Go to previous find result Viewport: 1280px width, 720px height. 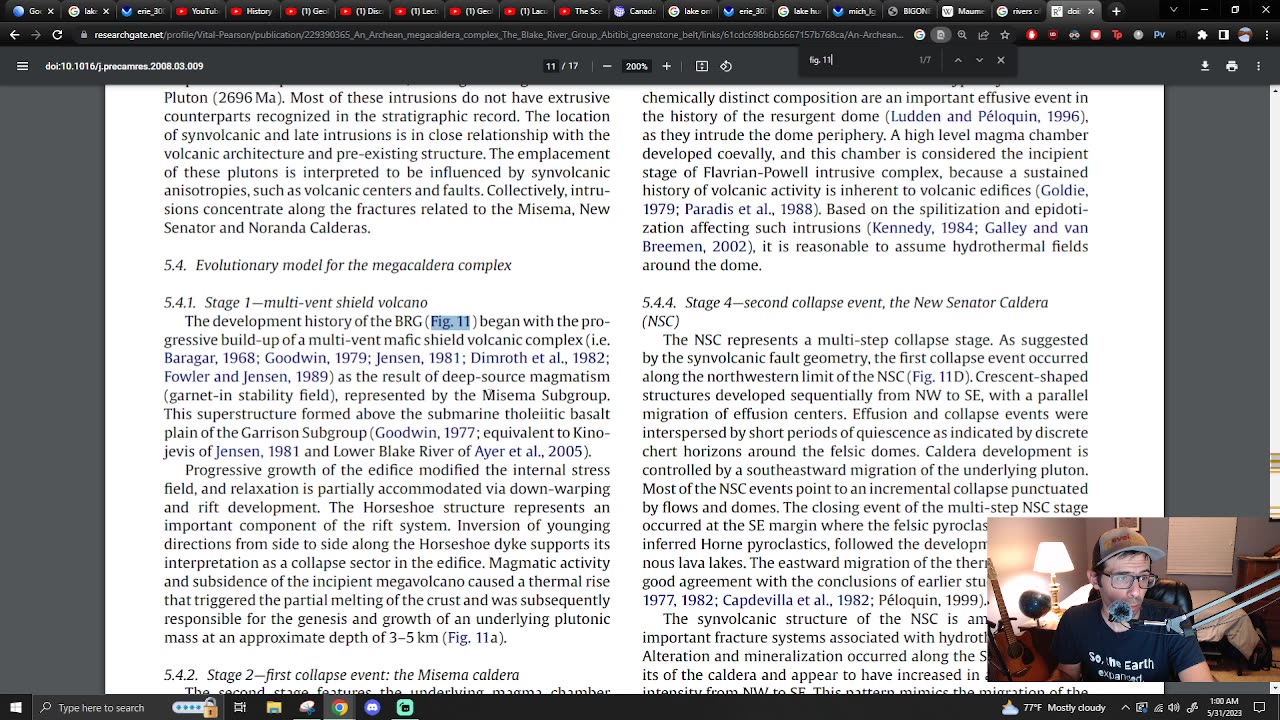click(957, 60)
